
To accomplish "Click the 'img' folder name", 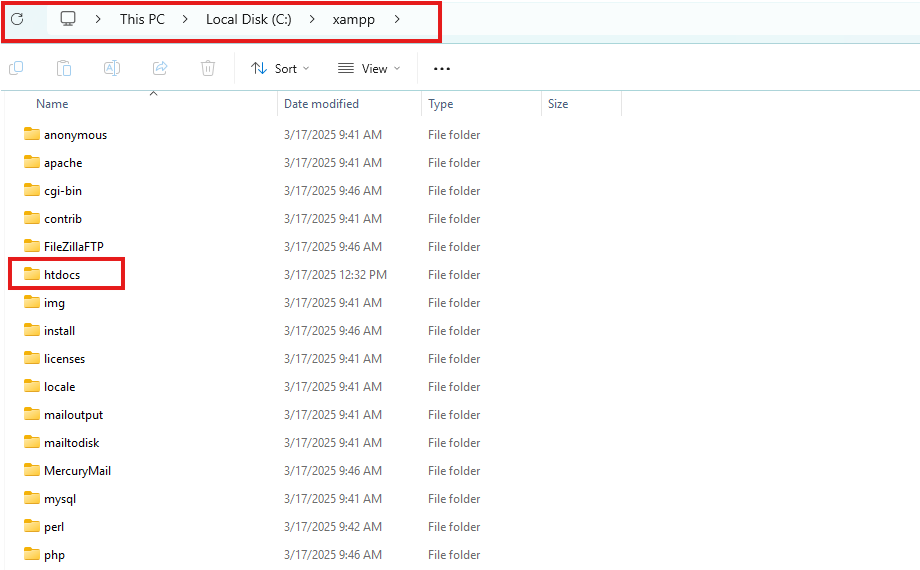I will coord(54,303).
